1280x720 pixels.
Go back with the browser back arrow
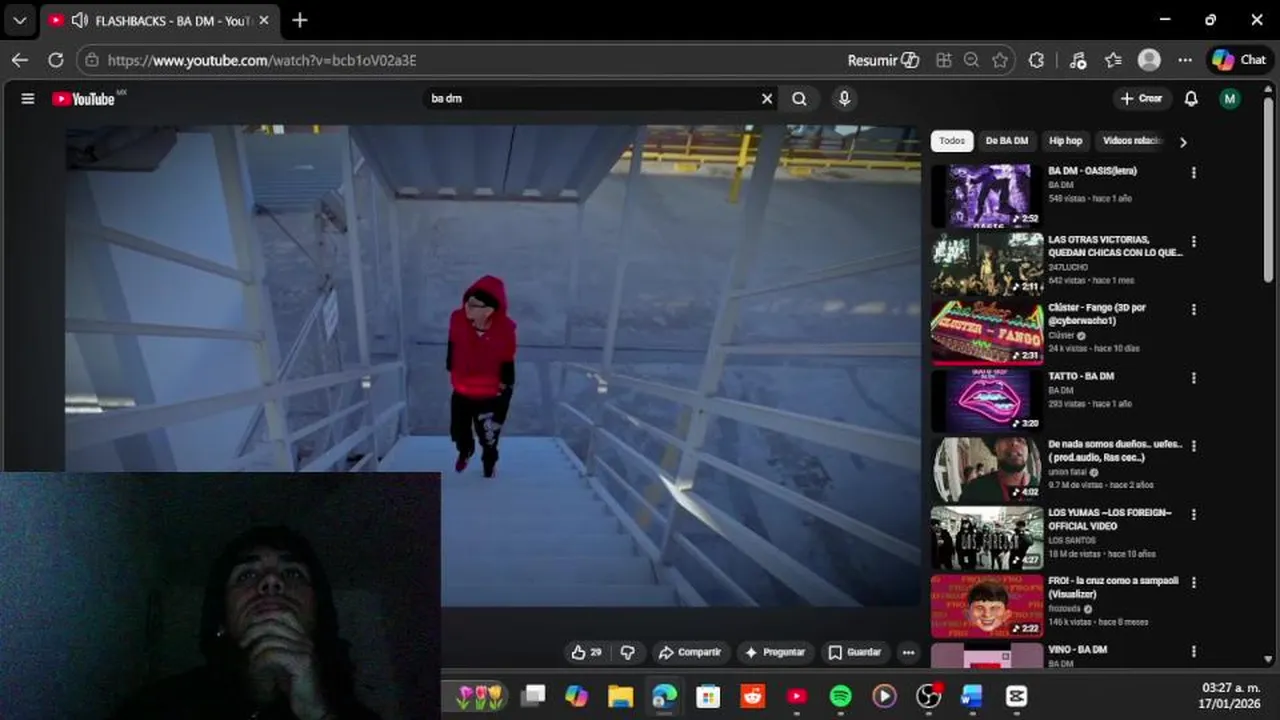pyautogui.click(x=20, y=60)
